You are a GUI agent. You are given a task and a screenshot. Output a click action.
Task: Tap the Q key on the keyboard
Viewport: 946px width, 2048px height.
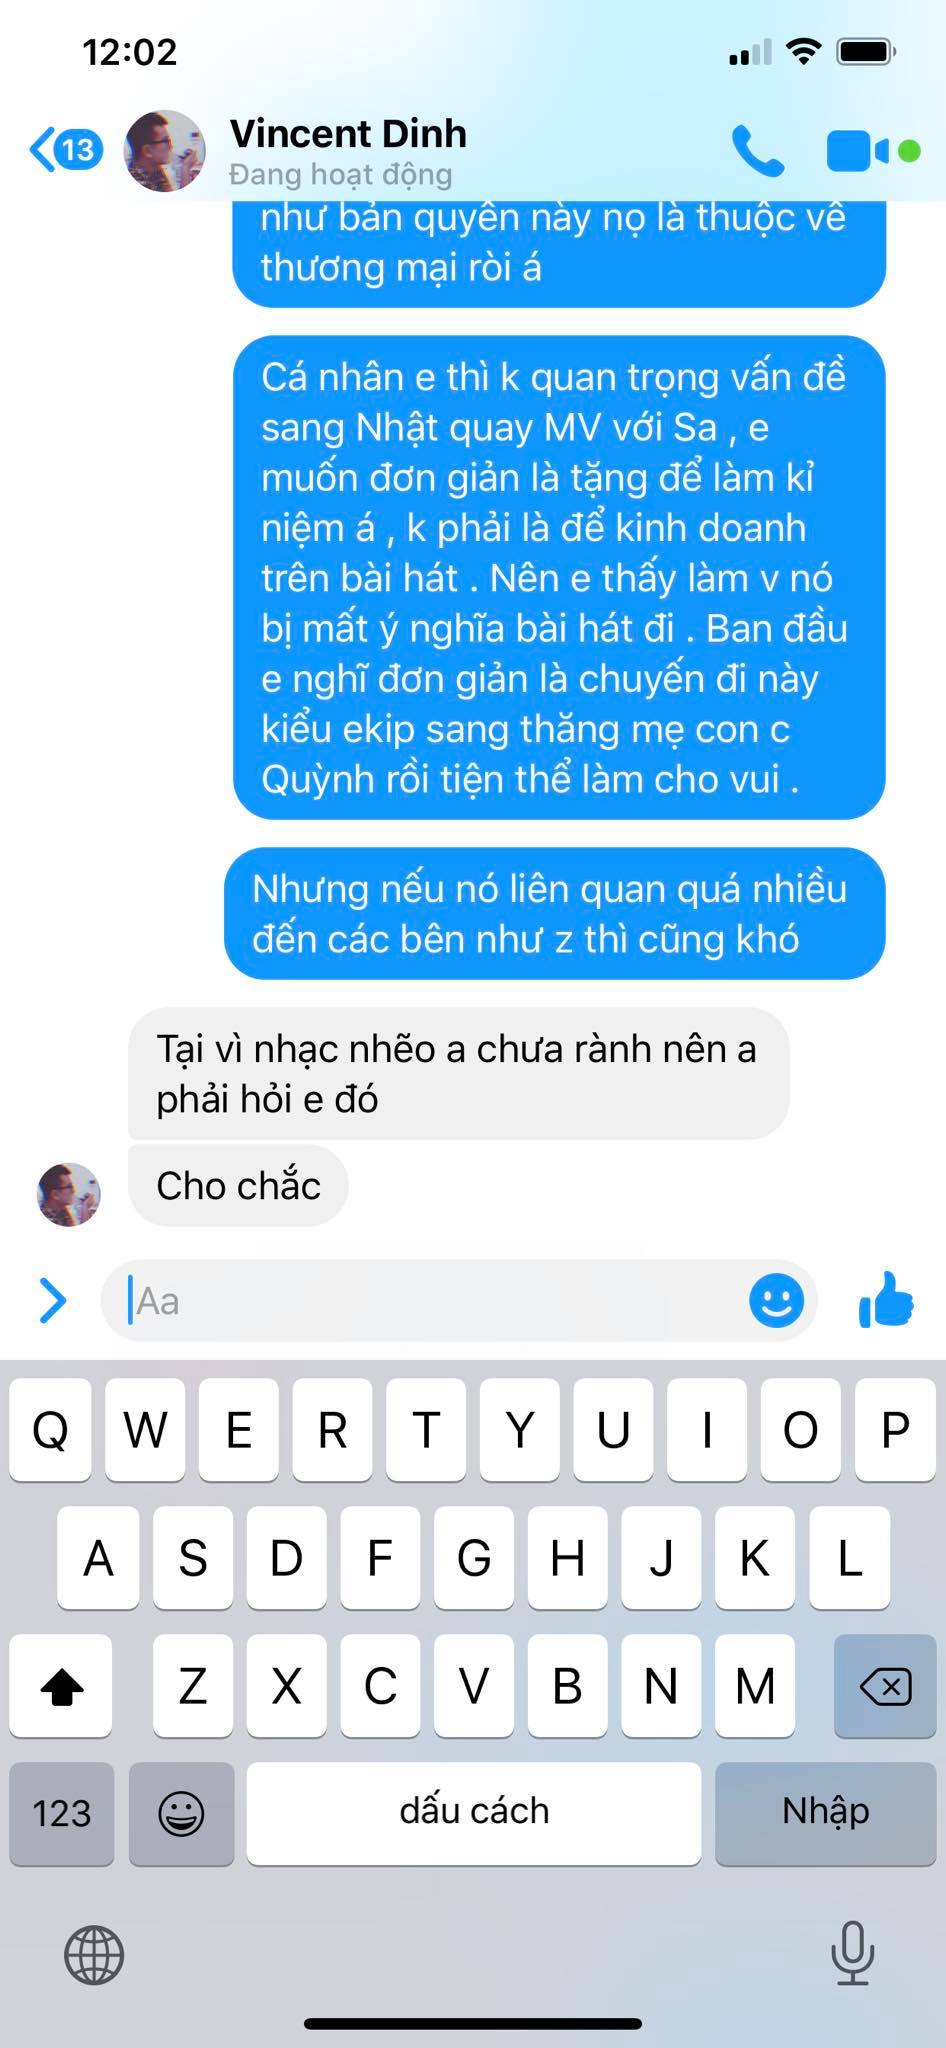pyautogui.click(x=50, y=1430)
